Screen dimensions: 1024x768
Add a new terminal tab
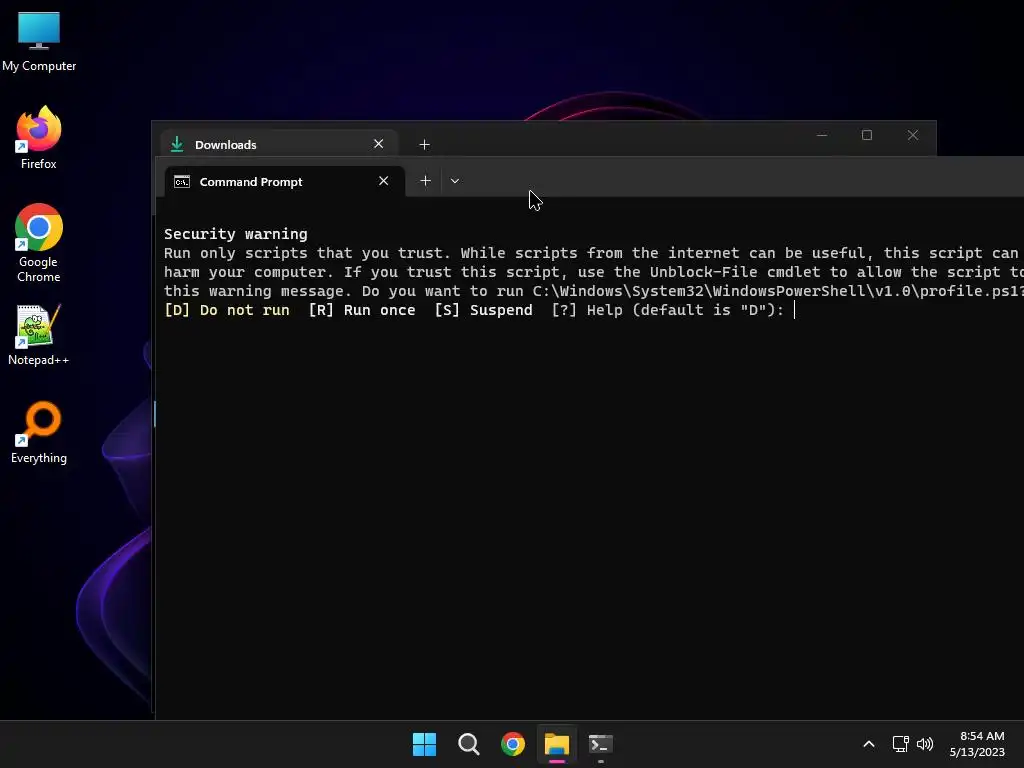[425, 181]
